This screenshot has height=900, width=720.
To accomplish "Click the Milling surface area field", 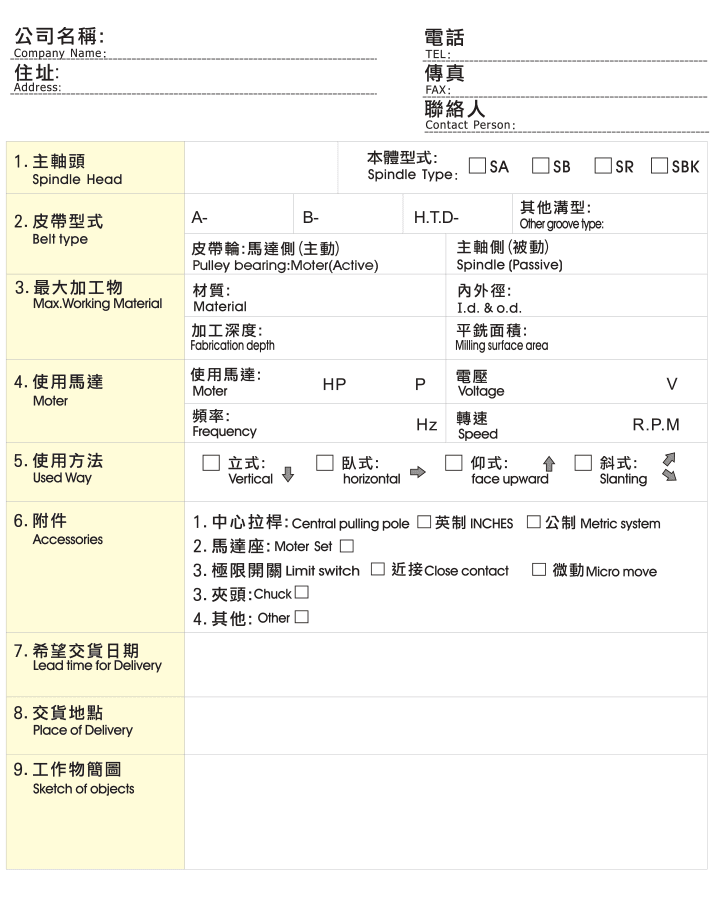I will [x=576, y=338].
